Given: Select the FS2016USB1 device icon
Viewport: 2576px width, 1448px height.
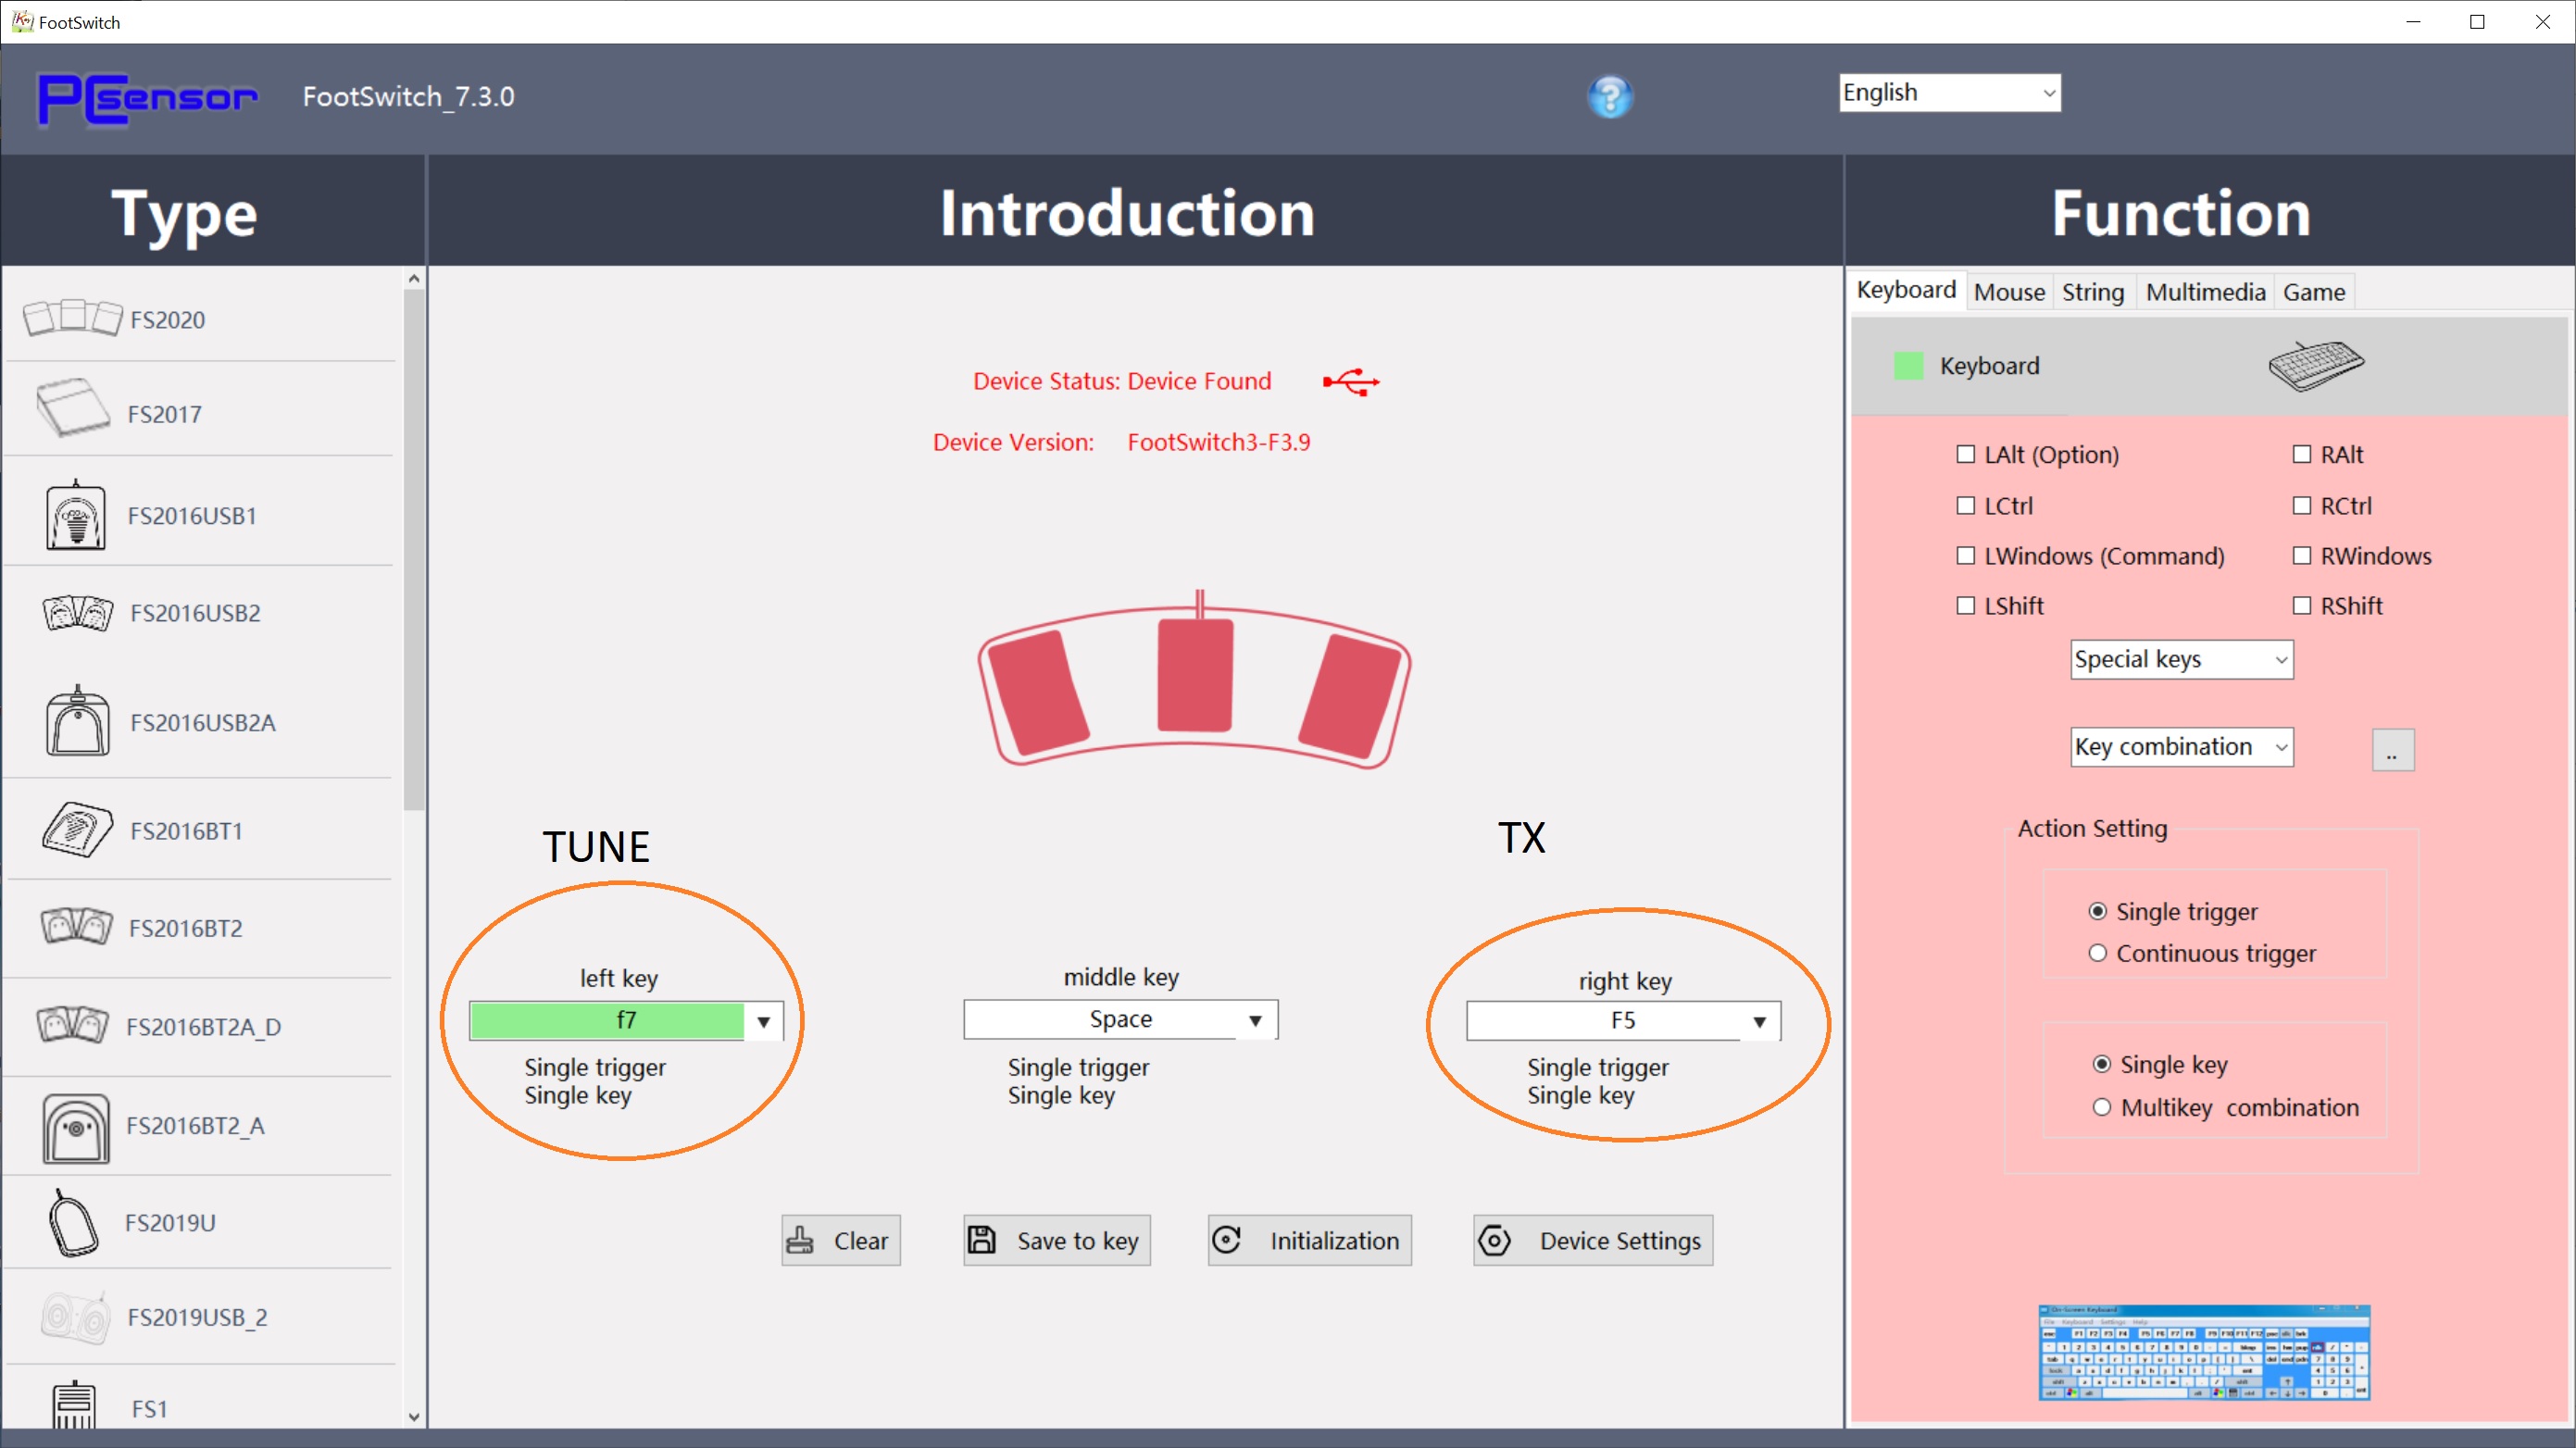Looking at the screenshot, I should click(75, 515).
